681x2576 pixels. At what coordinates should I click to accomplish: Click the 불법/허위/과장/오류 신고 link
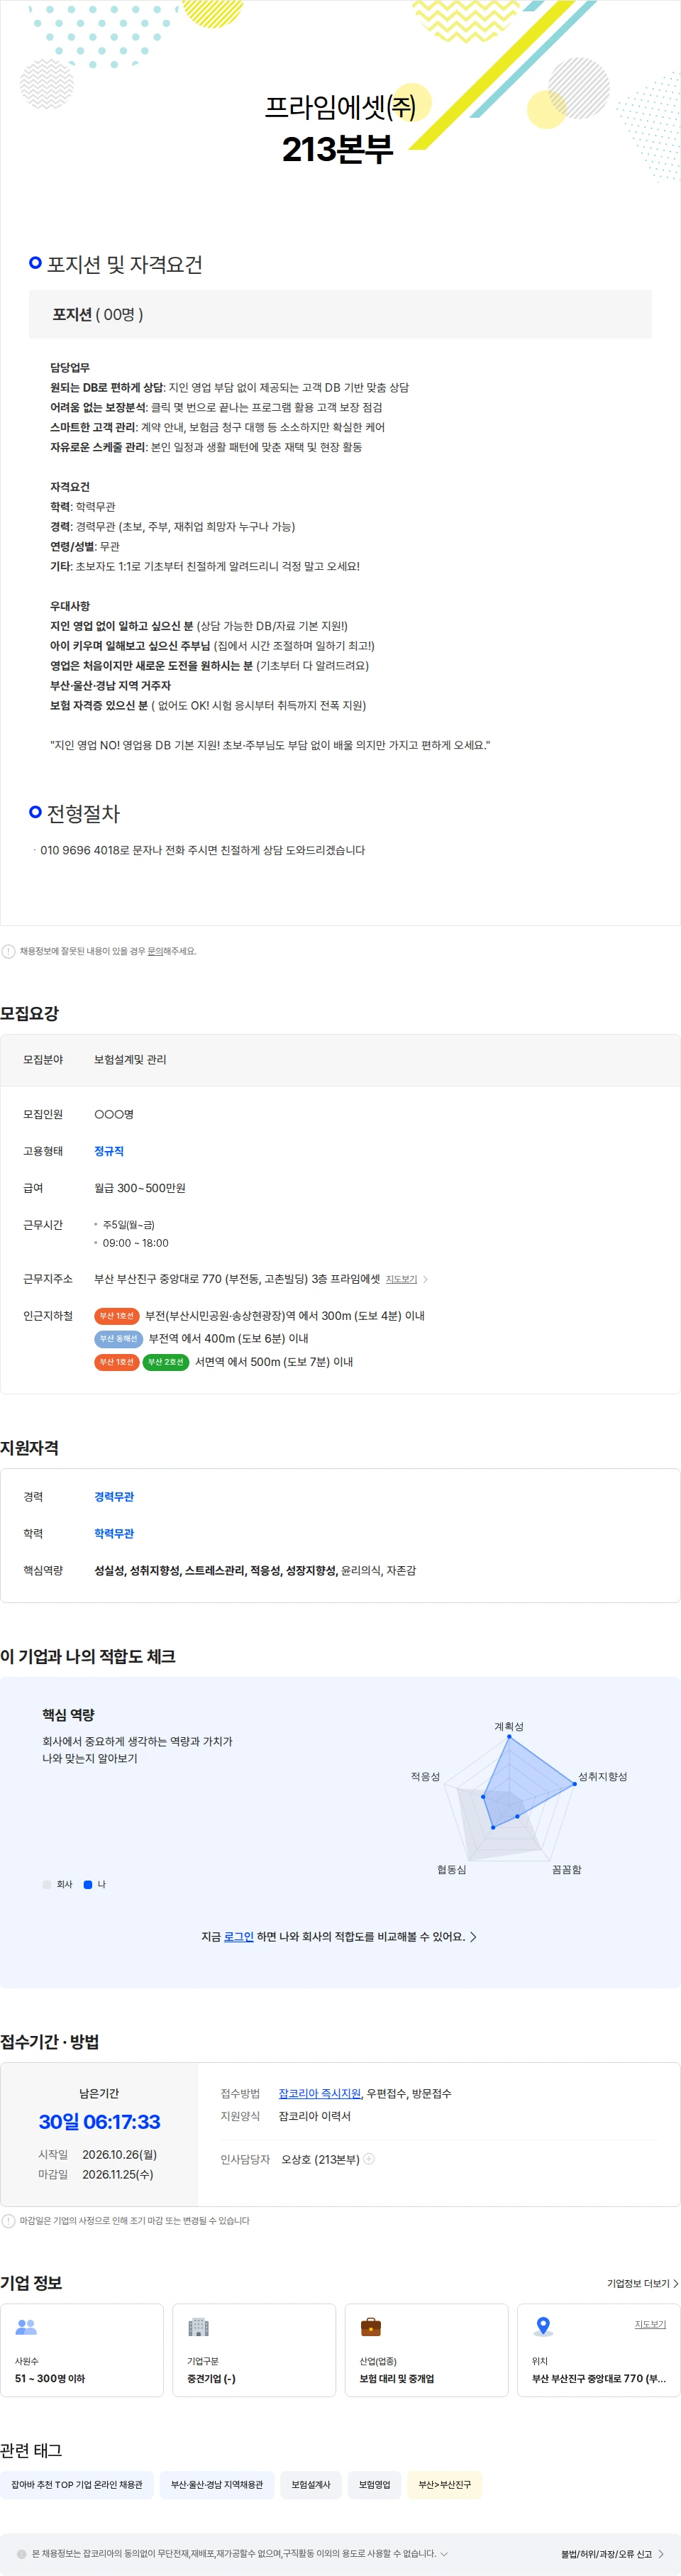[612, 2553]
